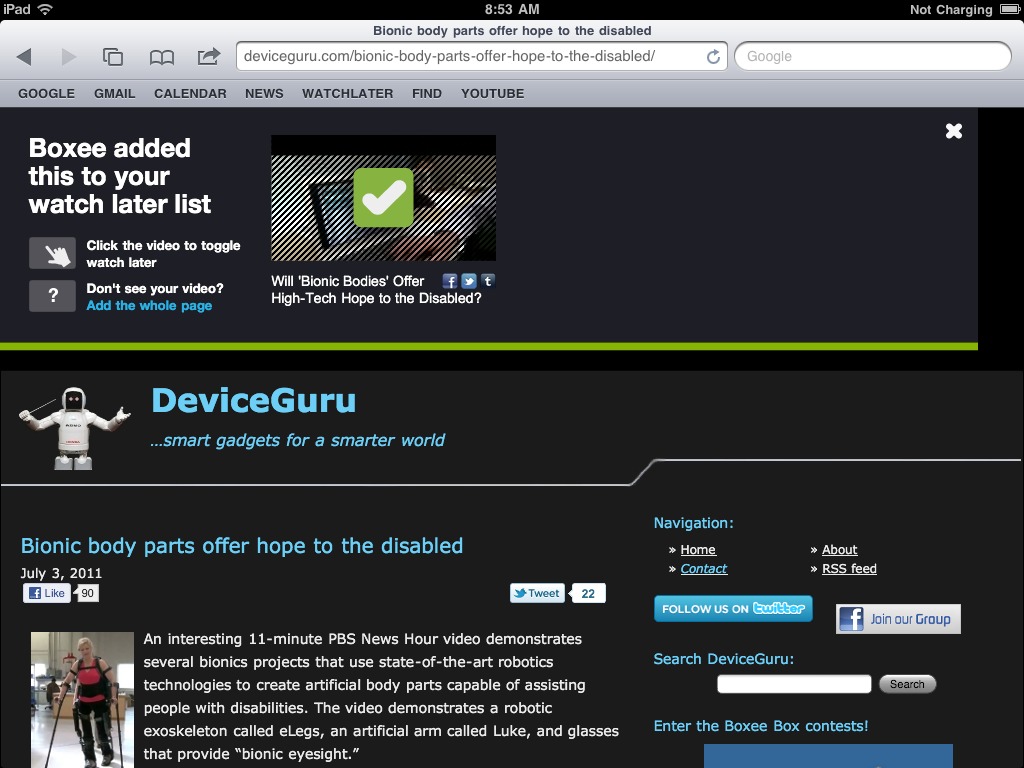
Task: Click the tweet count 22
Action: coord(588,593)
